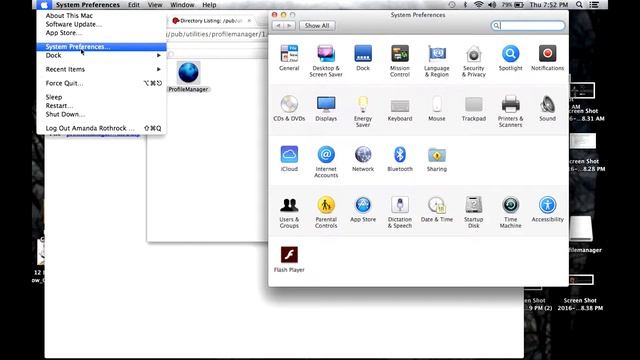Open Date & Time preferences
The image size is (640, 360).
[x=437, y=209]
